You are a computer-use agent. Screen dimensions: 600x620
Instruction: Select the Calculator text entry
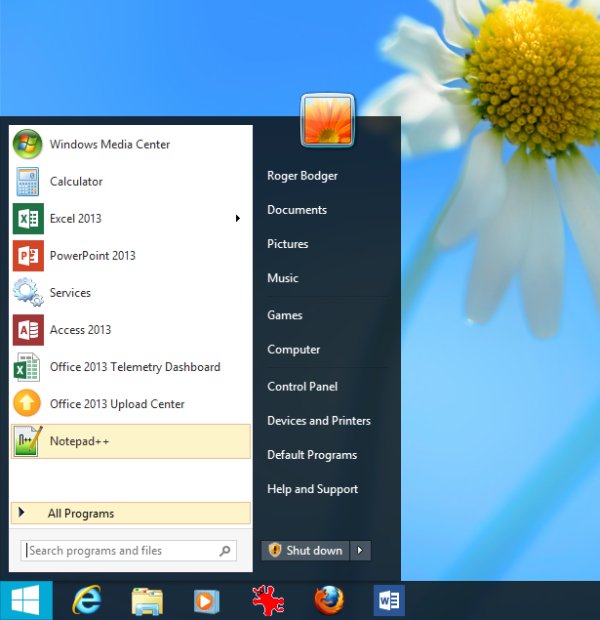click(76, 181)
